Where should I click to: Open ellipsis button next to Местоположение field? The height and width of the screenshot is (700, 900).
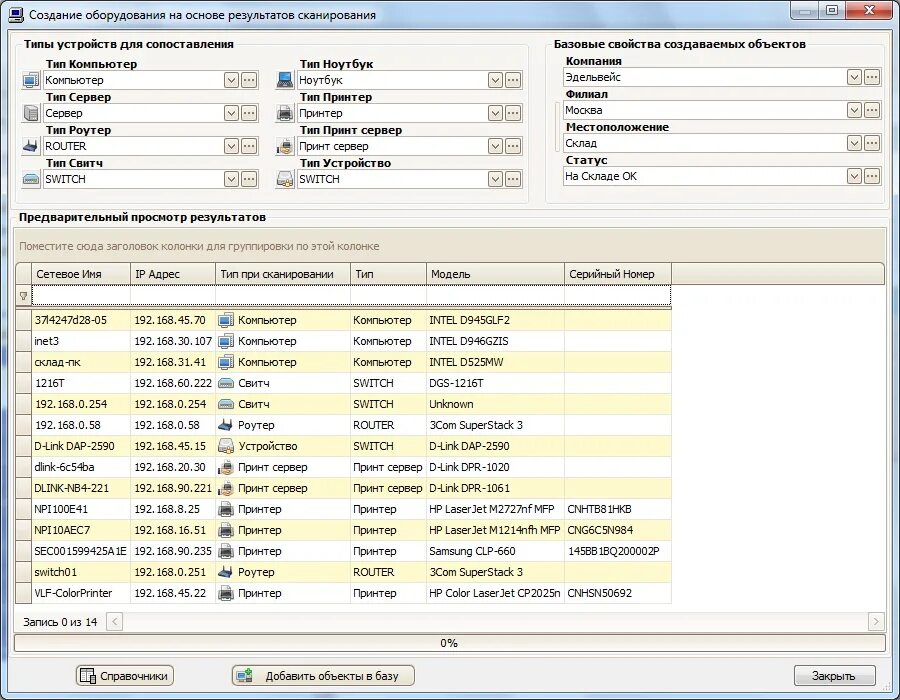pos(872,143)
